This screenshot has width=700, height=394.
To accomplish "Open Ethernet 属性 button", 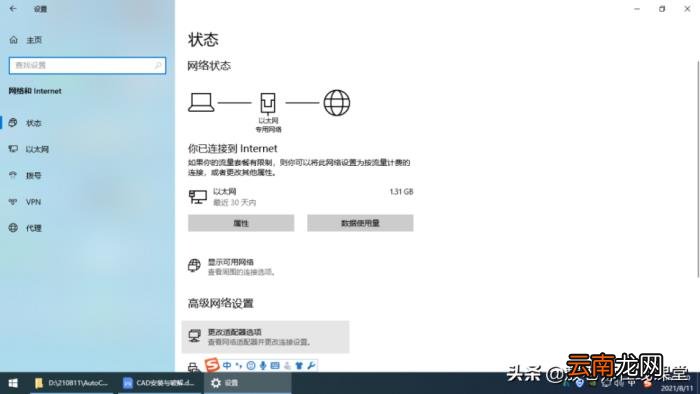I will (241, 223).
